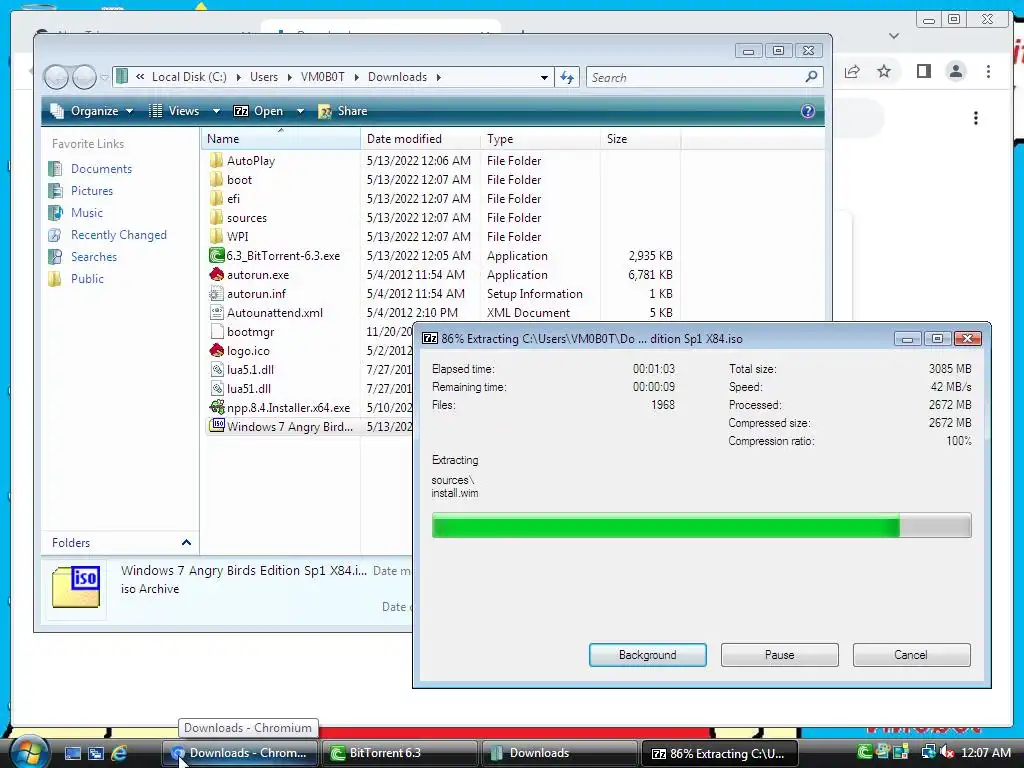The width and height of the screenshot is (1024, 768).
Task: Open dropdown arrow next to Open
Action: click(300, 111)
